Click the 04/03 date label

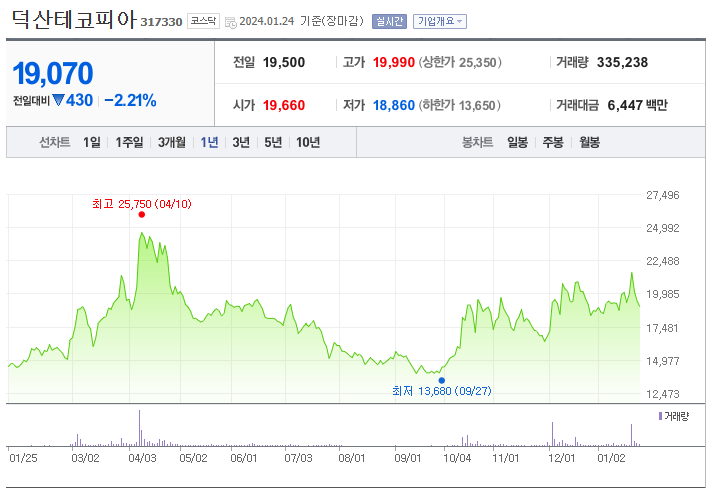pos(142,458)
